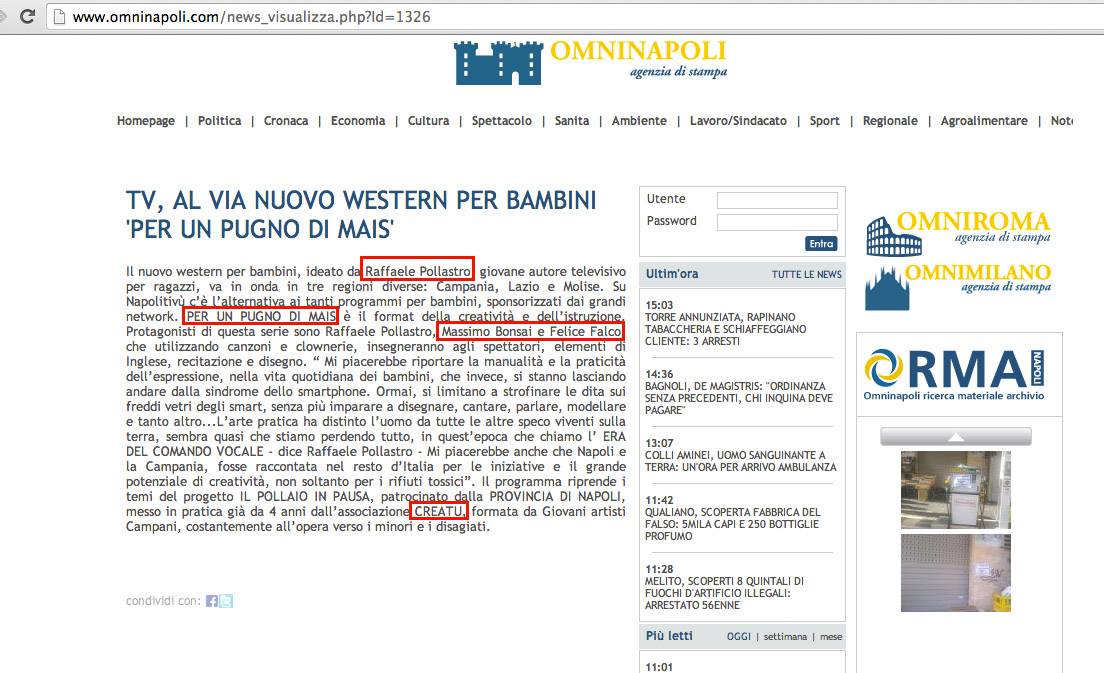
Task: Click the word CREATU in the article
Action: coord(439,511)
